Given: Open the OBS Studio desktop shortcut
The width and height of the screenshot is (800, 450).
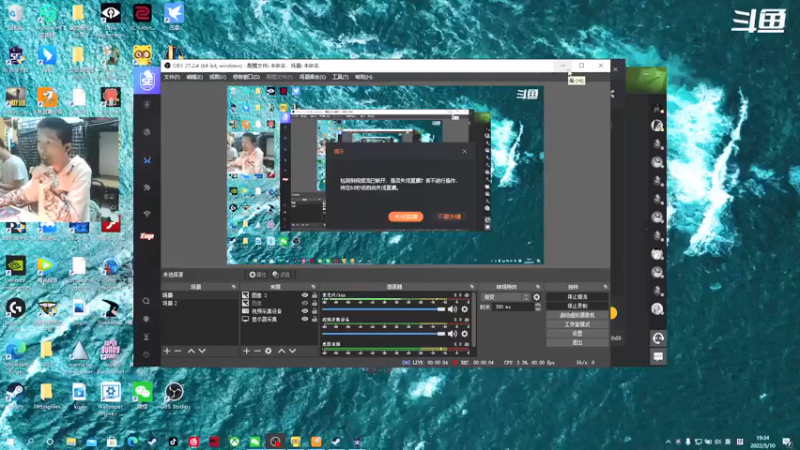Looking at the screenshot, I should pyautogui.click(x=174, y=395).
